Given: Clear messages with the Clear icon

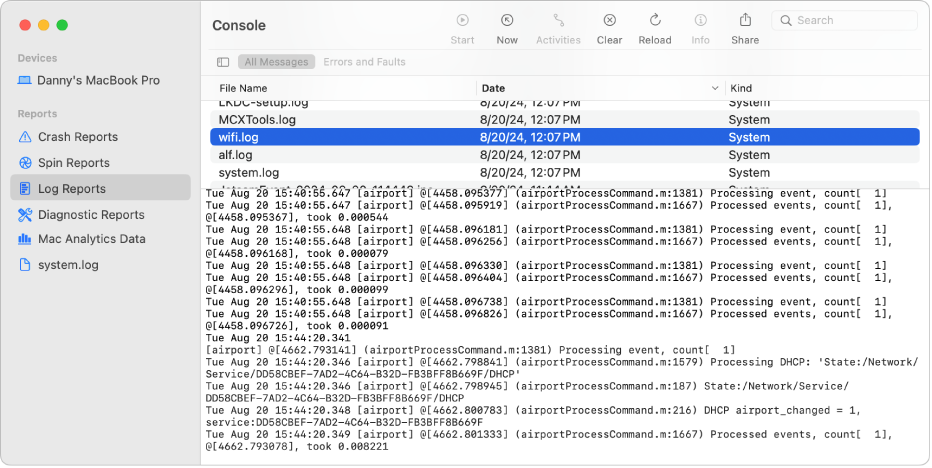Looking at the screenshot, I should click(609, 20).
